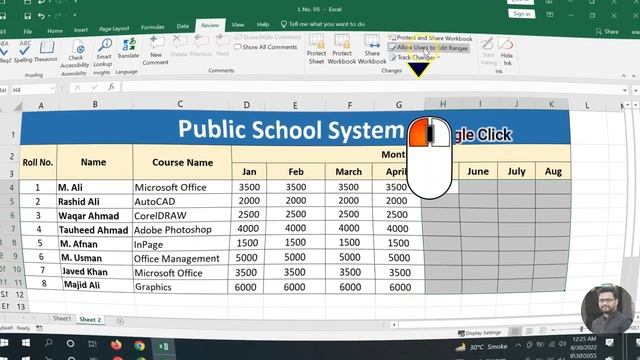
Task: Open Ribbon Display Options
Action: (x=550, y=15)
